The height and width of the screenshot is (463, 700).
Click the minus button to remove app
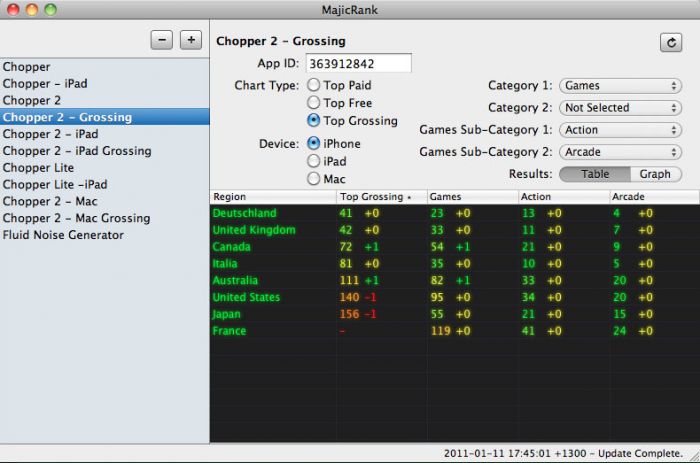(162, 40)
